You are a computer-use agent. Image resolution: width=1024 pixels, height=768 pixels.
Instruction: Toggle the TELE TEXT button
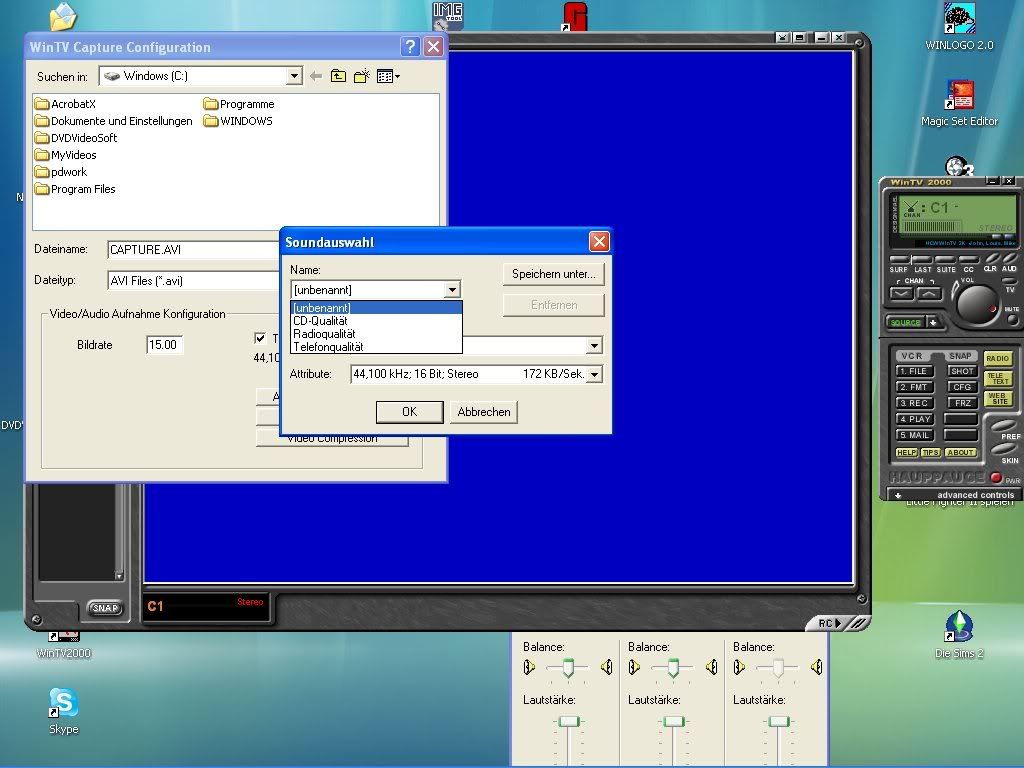click(x=997, y=379)
